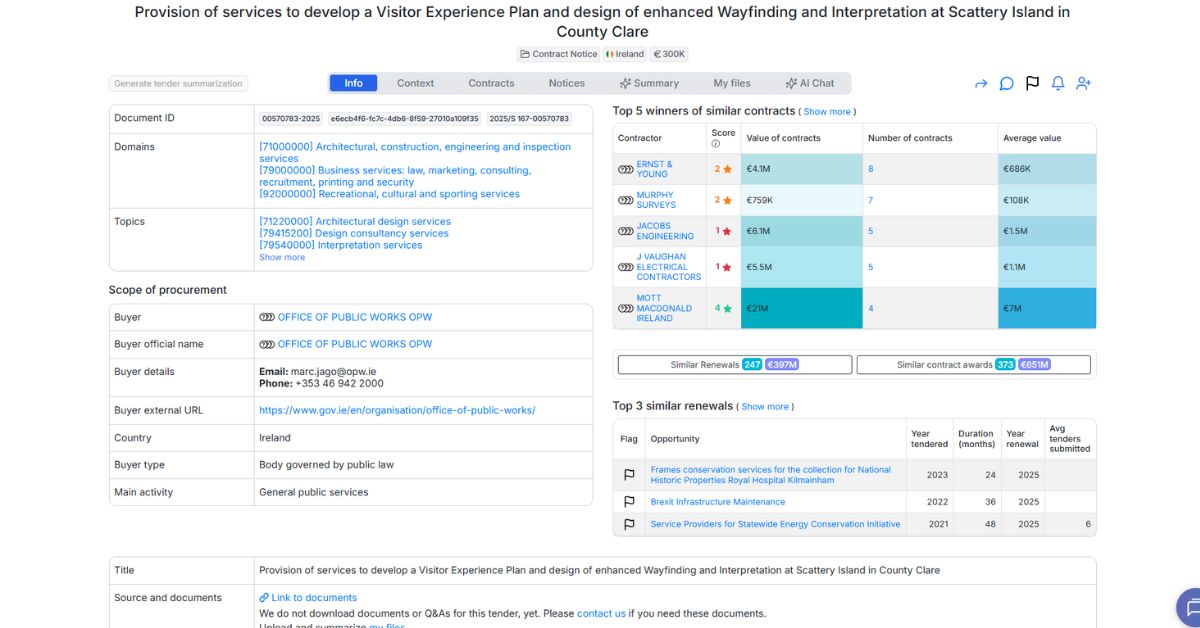Click coins icon beside Ernst & Young
This screenshot has width=1200, height=628.
(626, 170)
